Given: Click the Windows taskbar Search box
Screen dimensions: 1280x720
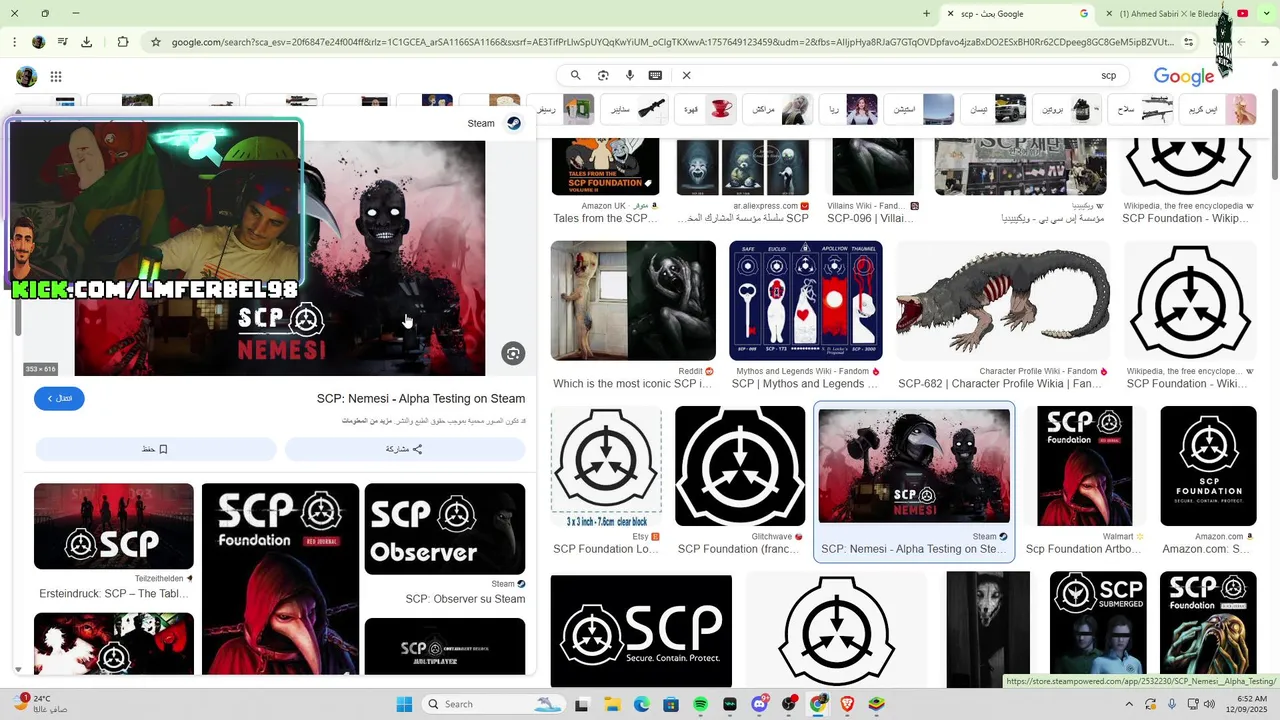Looking at the screenshot, I should (x=494, y=704).
